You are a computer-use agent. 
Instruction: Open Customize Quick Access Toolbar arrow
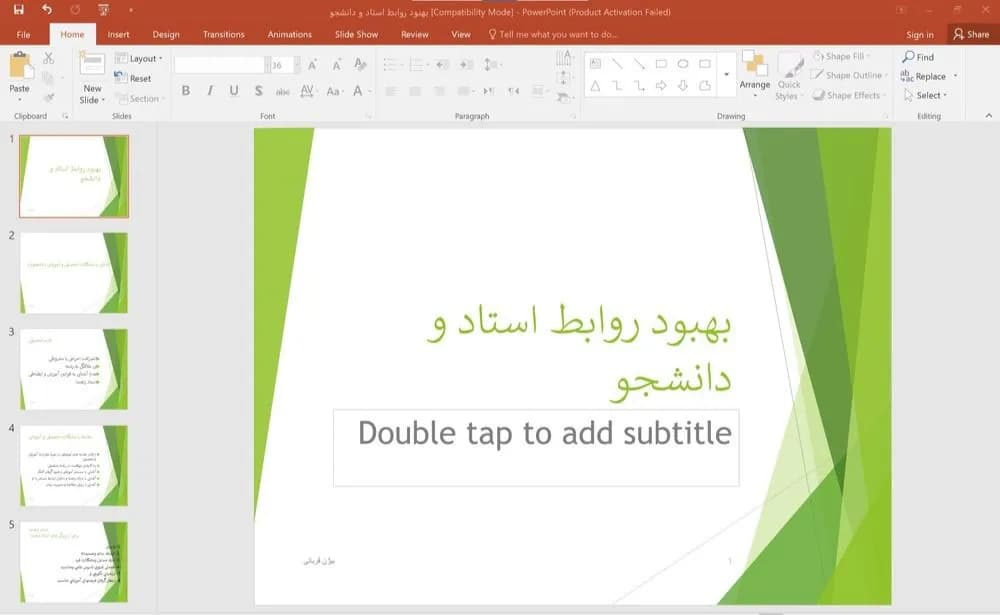(131, 10)
